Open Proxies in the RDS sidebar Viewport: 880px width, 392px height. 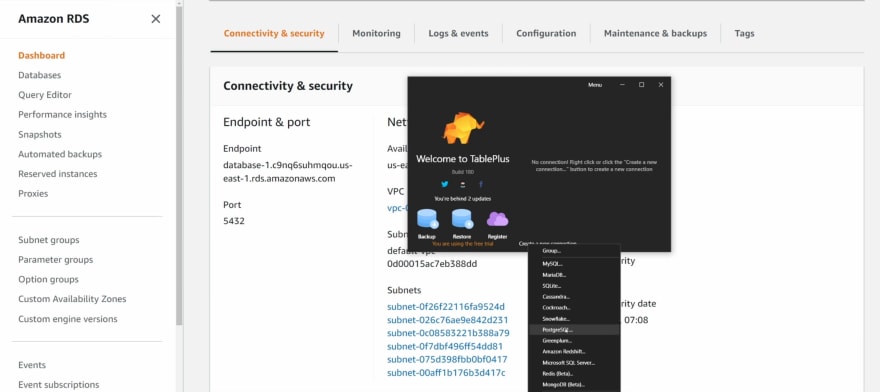(x=33, y=194)
